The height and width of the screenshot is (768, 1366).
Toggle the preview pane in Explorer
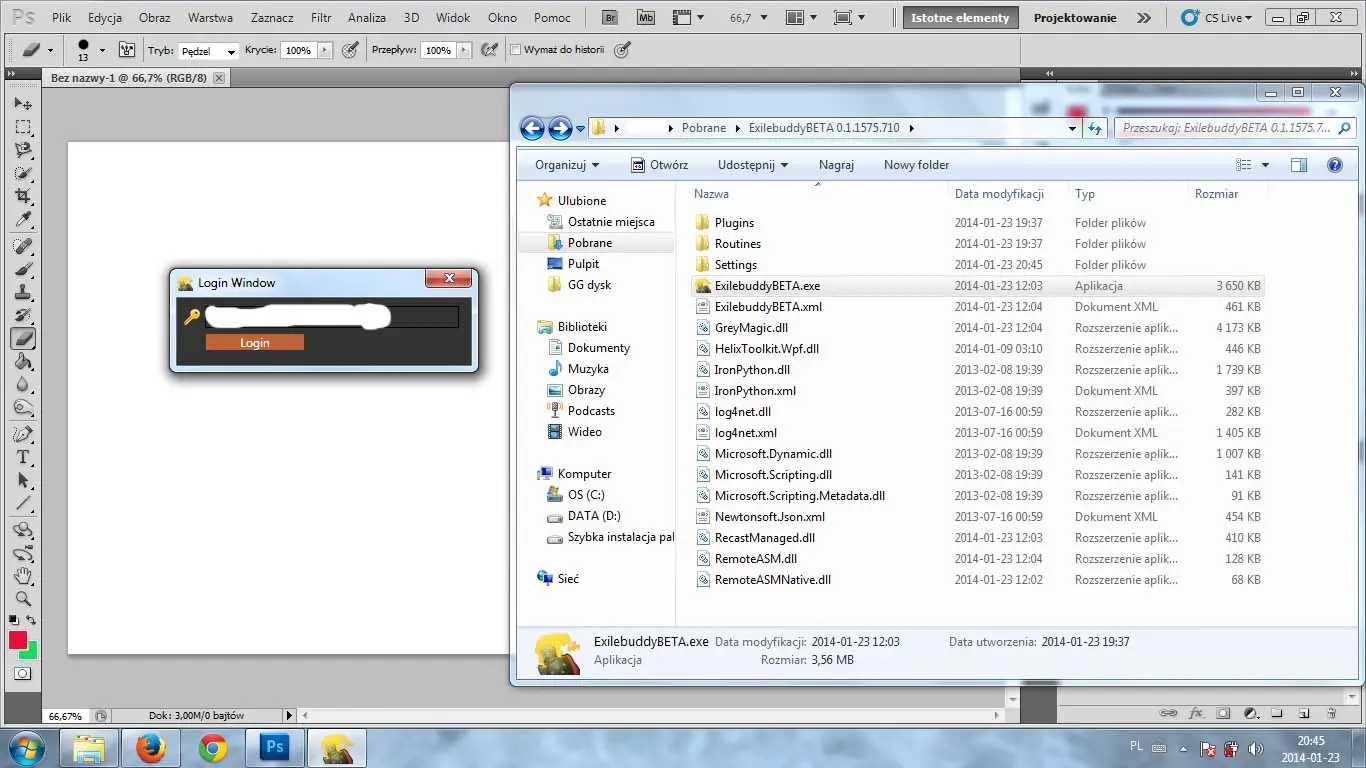click(1298, 165)
